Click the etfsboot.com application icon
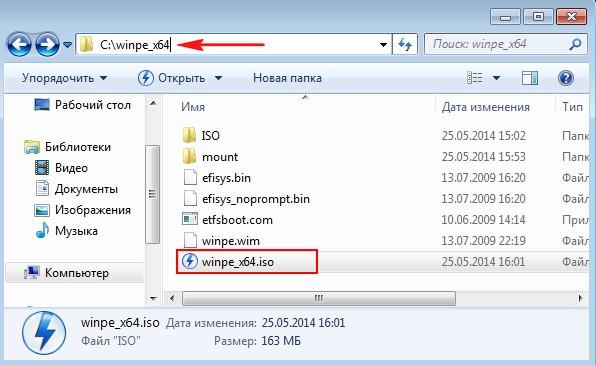Image resolution: width=596 pixels, height=365 pixels. 190,219
